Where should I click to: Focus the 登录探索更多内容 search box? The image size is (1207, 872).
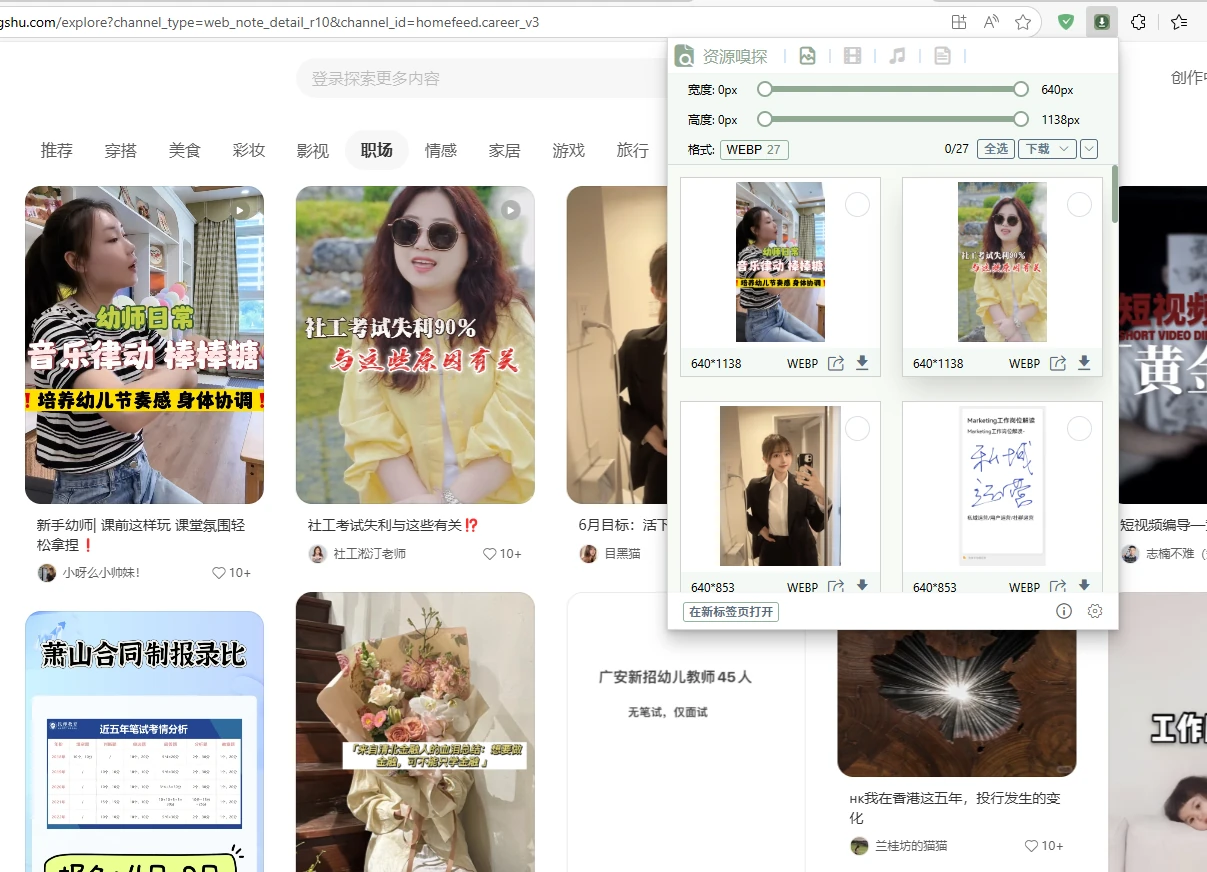pos(480,78)
